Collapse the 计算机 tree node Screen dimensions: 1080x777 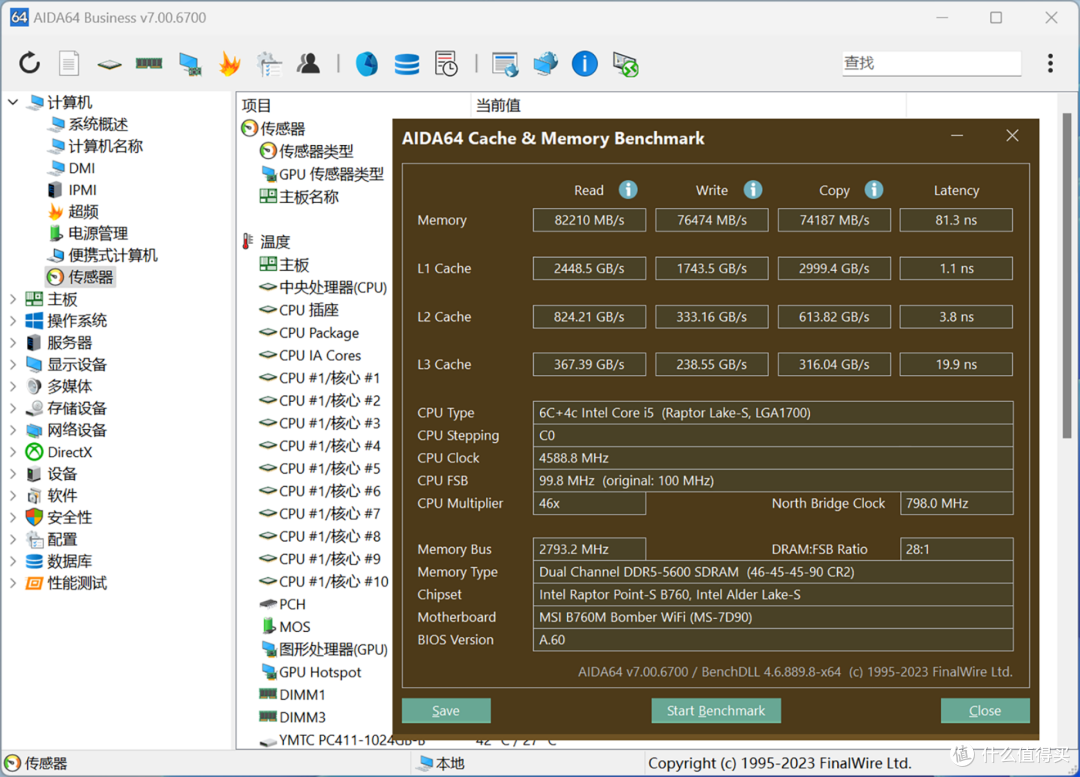(x=13, y=102)
